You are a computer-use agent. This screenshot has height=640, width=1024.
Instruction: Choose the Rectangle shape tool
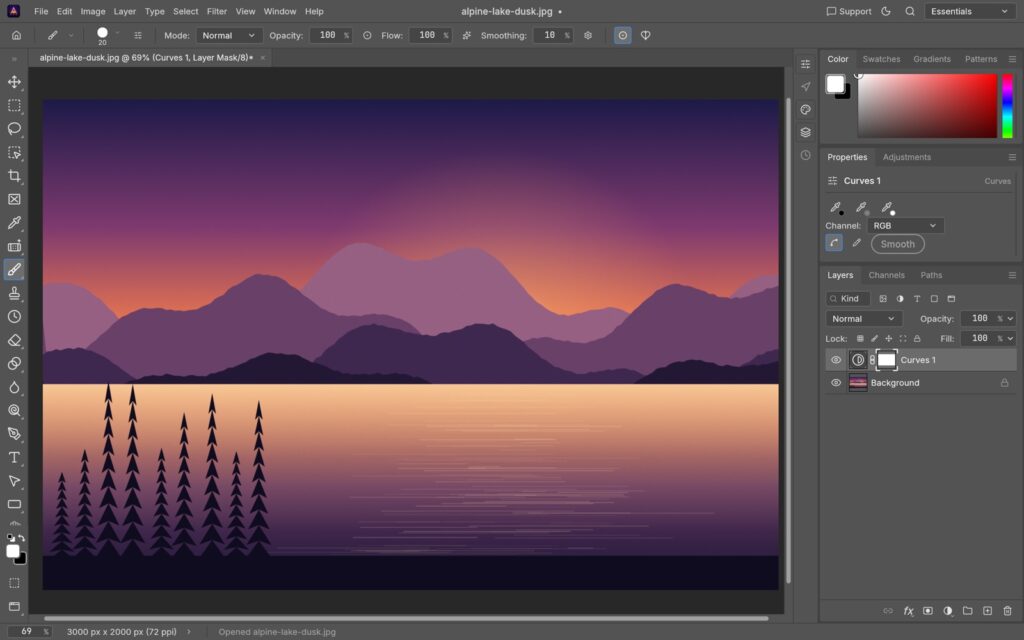14,504
